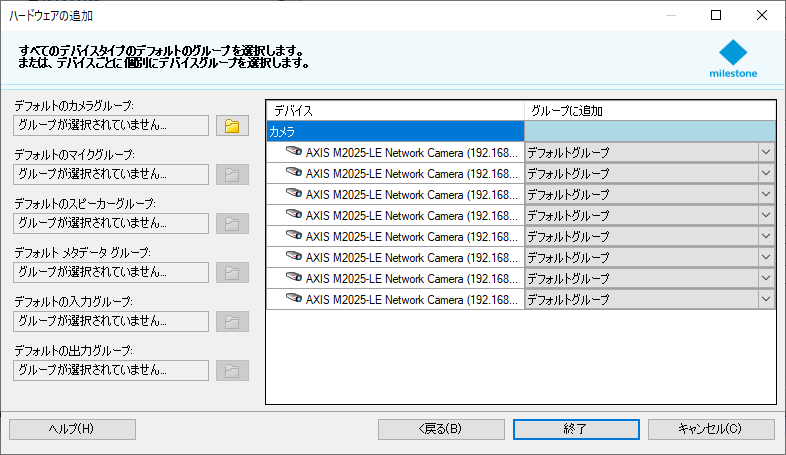Click the label デフォルトのカメラグループ:
The height and width of the screenshot is (455, 786).
[x=74, y=106]
